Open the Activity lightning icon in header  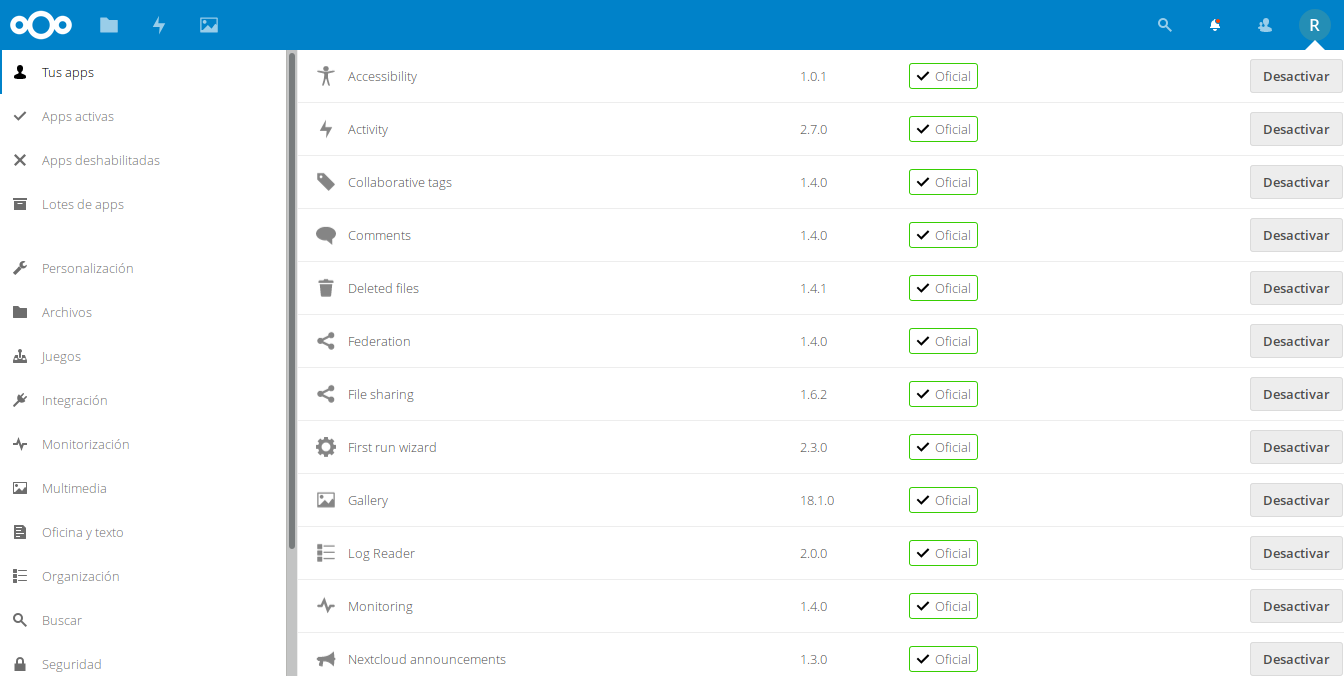pyautogui.click(x=159, y=25)
